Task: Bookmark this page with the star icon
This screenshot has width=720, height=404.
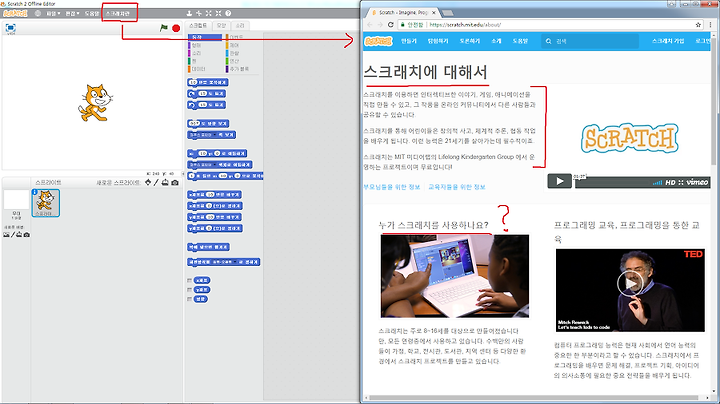Action: (x=698, y=24)
